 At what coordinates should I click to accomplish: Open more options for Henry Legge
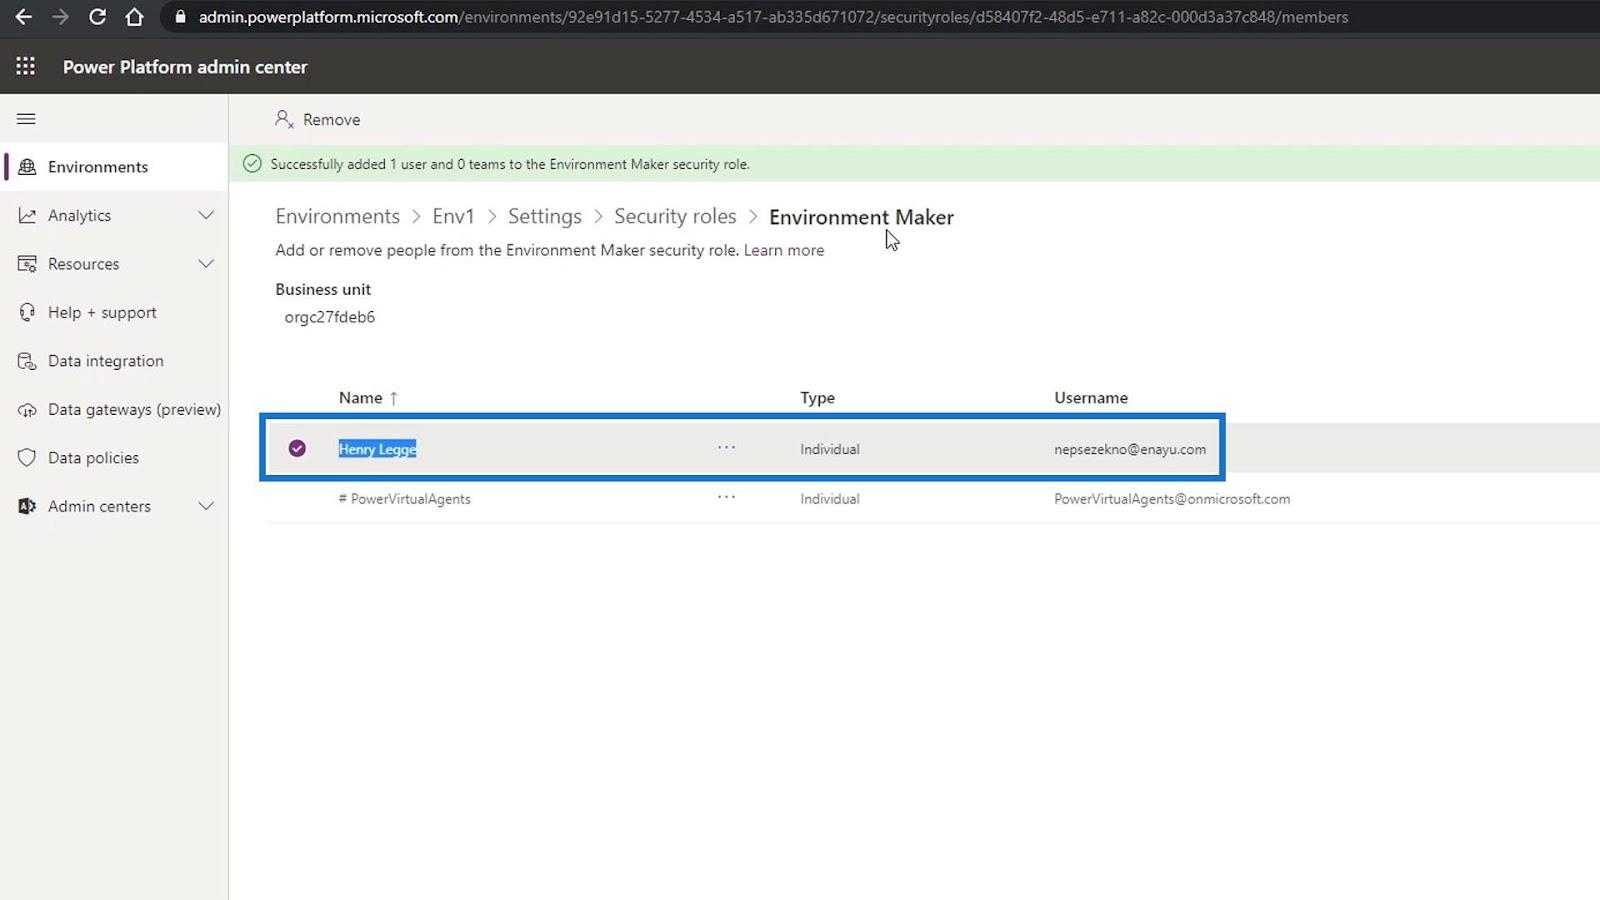click(x=726, y=448)
